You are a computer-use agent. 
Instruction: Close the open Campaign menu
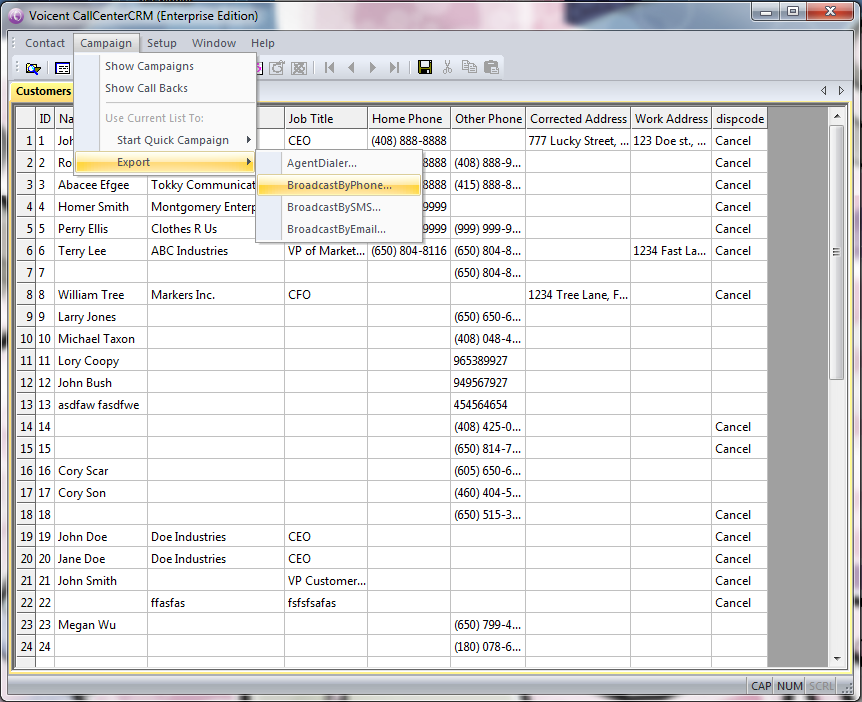click(x=106, y=43)
